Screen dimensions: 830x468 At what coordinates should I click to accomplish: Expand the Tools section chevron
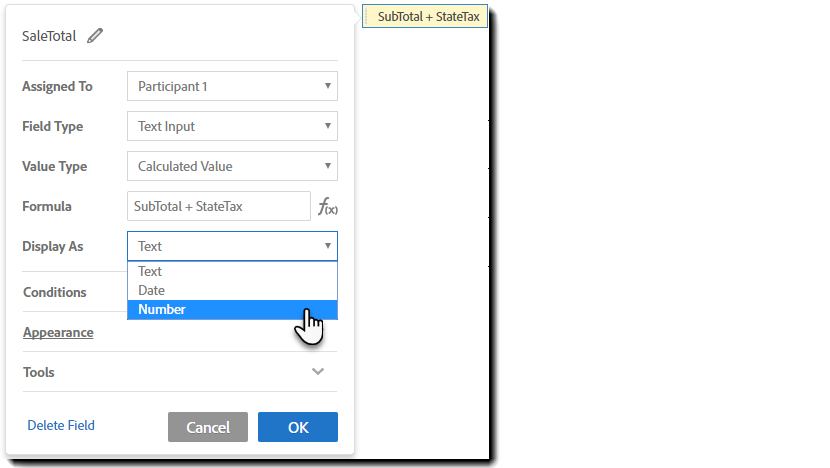(318, 372)
